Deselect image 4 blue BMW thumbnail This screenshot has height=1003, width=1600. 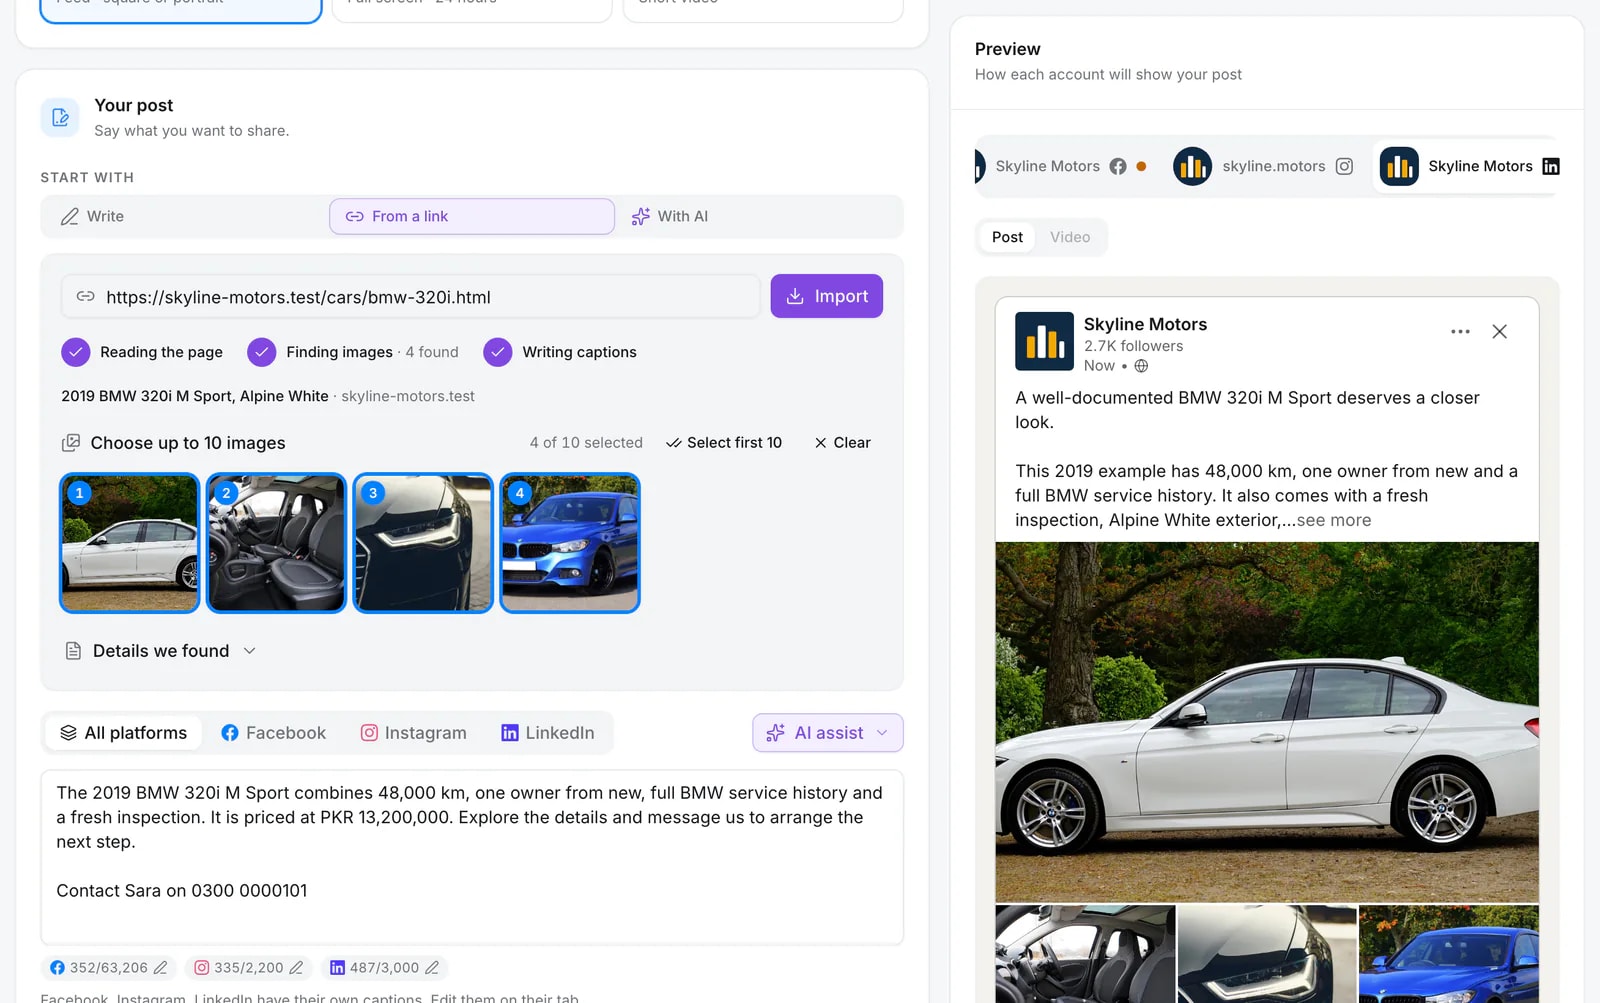(x=570, y=543)
